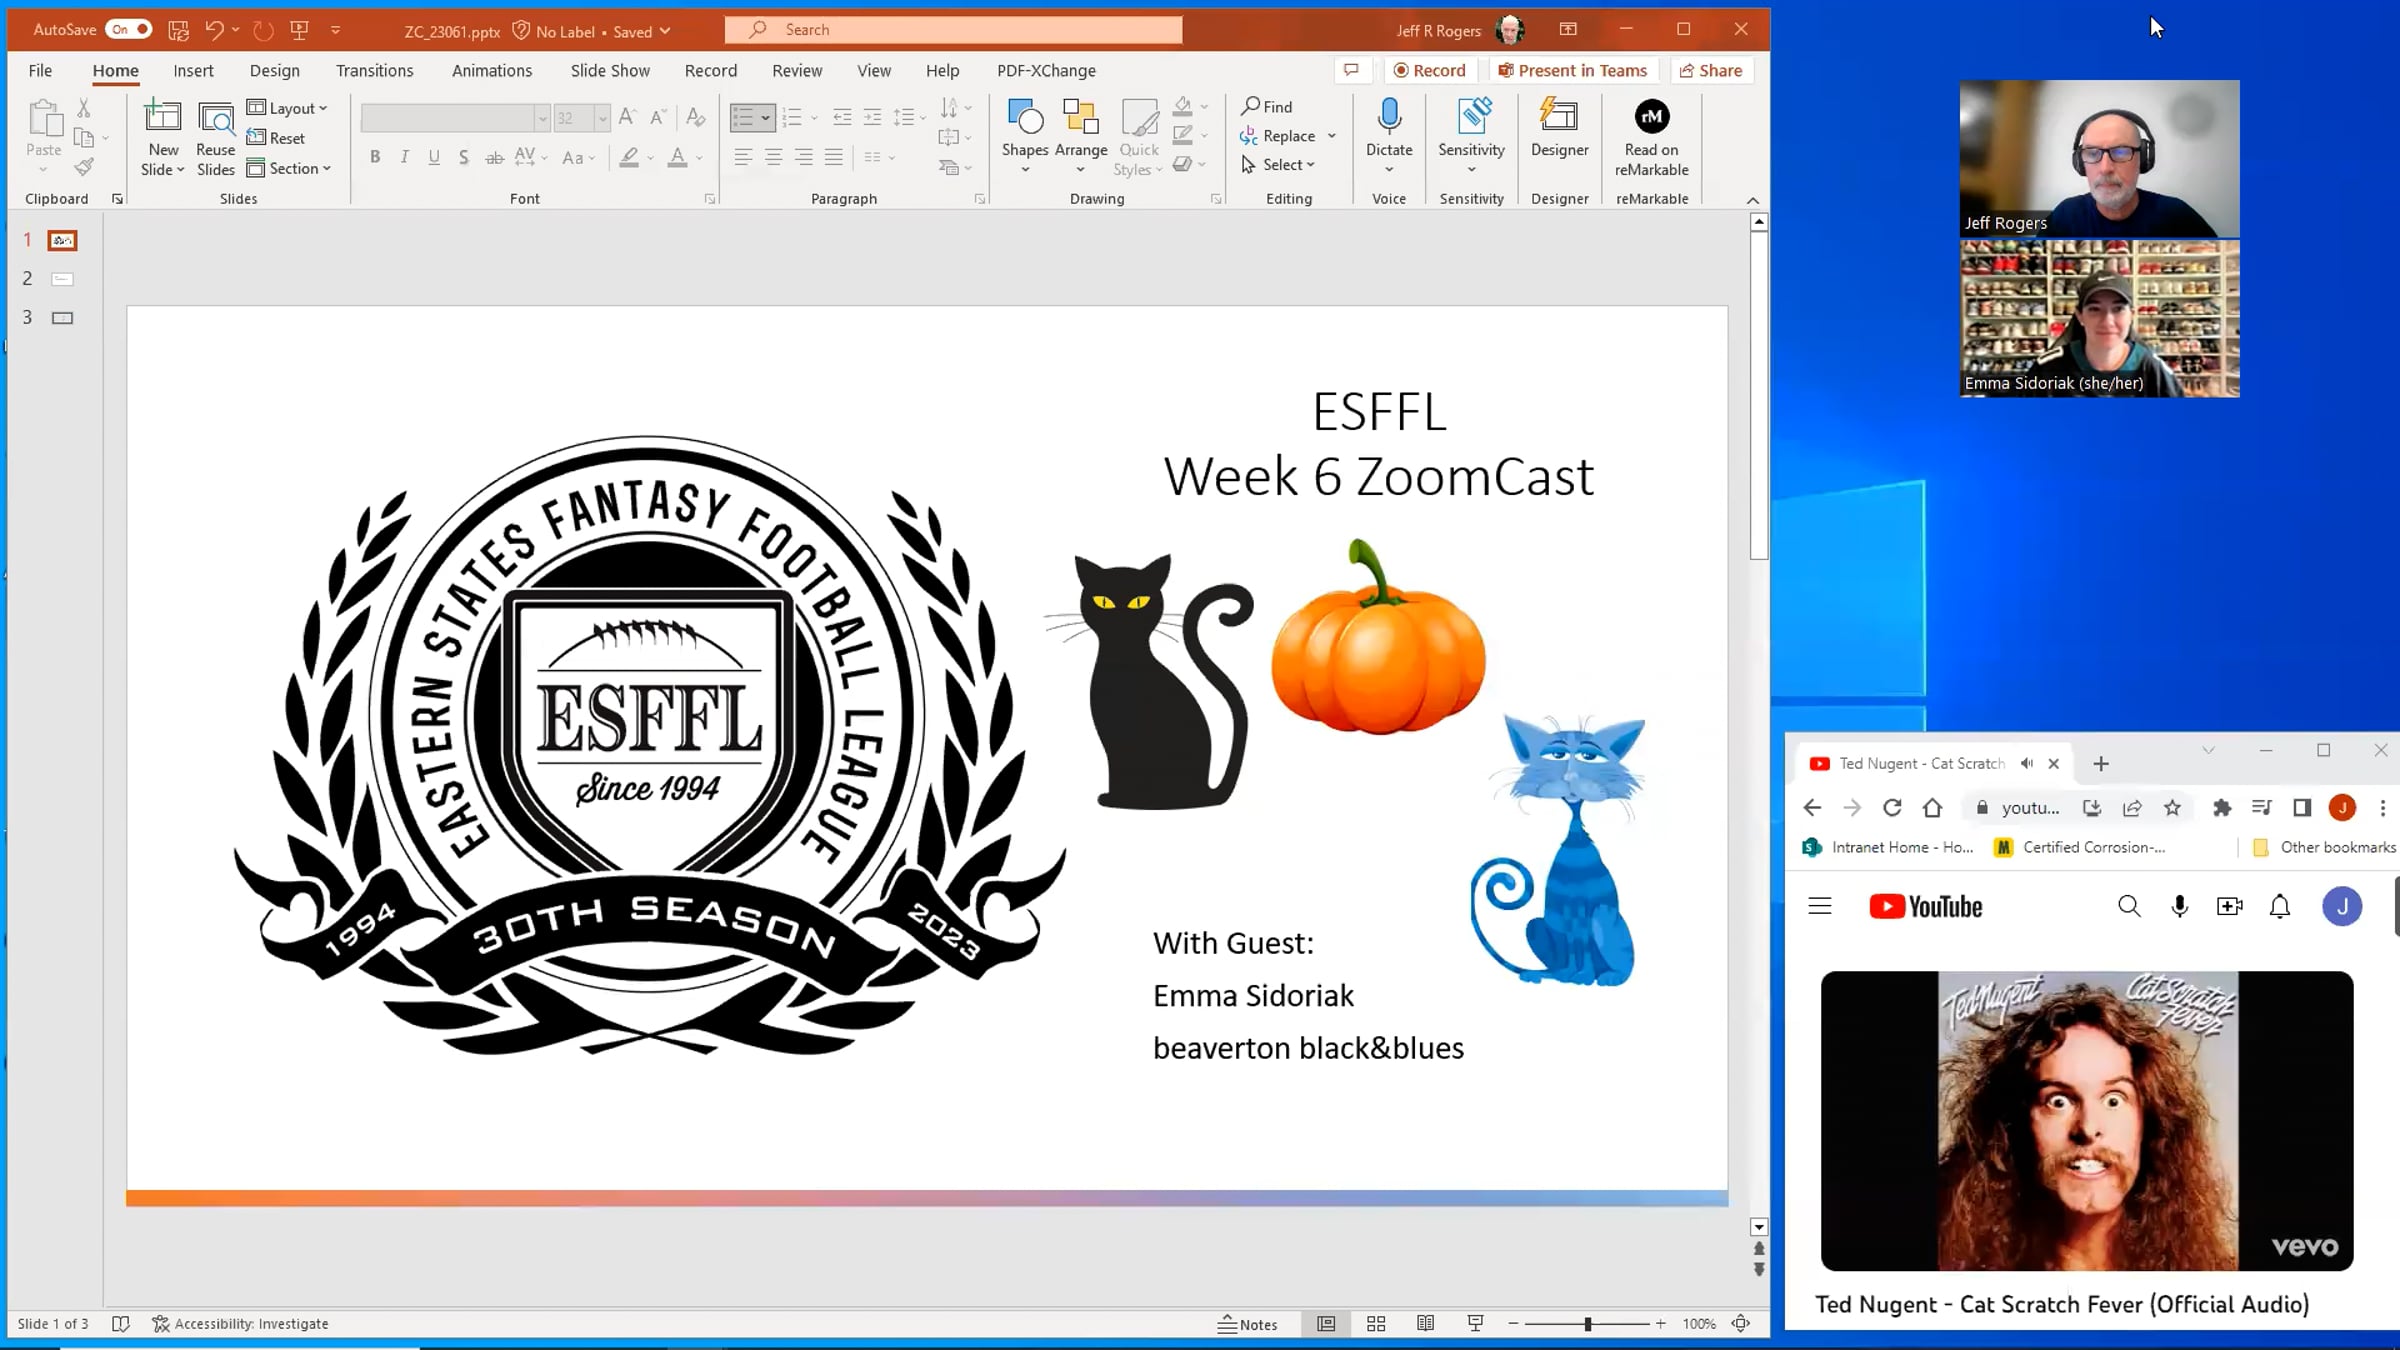The height and width of the screenshot is (1350, 2400).
Task: Toggle the Notes pane
Action: coord(1247,1324)
